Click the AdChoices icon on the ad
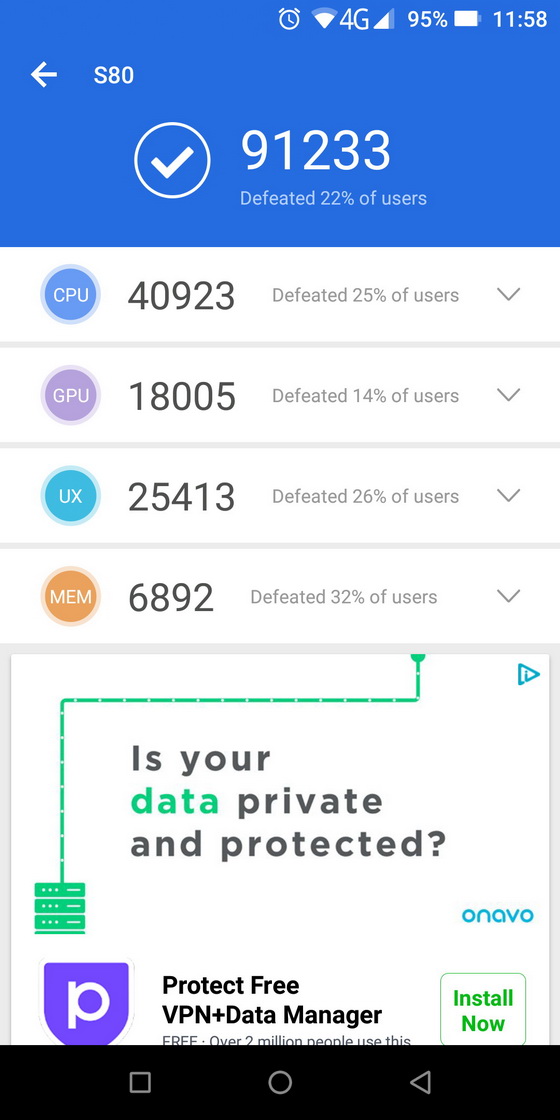The image size is (560, 1120). [529, 674]
